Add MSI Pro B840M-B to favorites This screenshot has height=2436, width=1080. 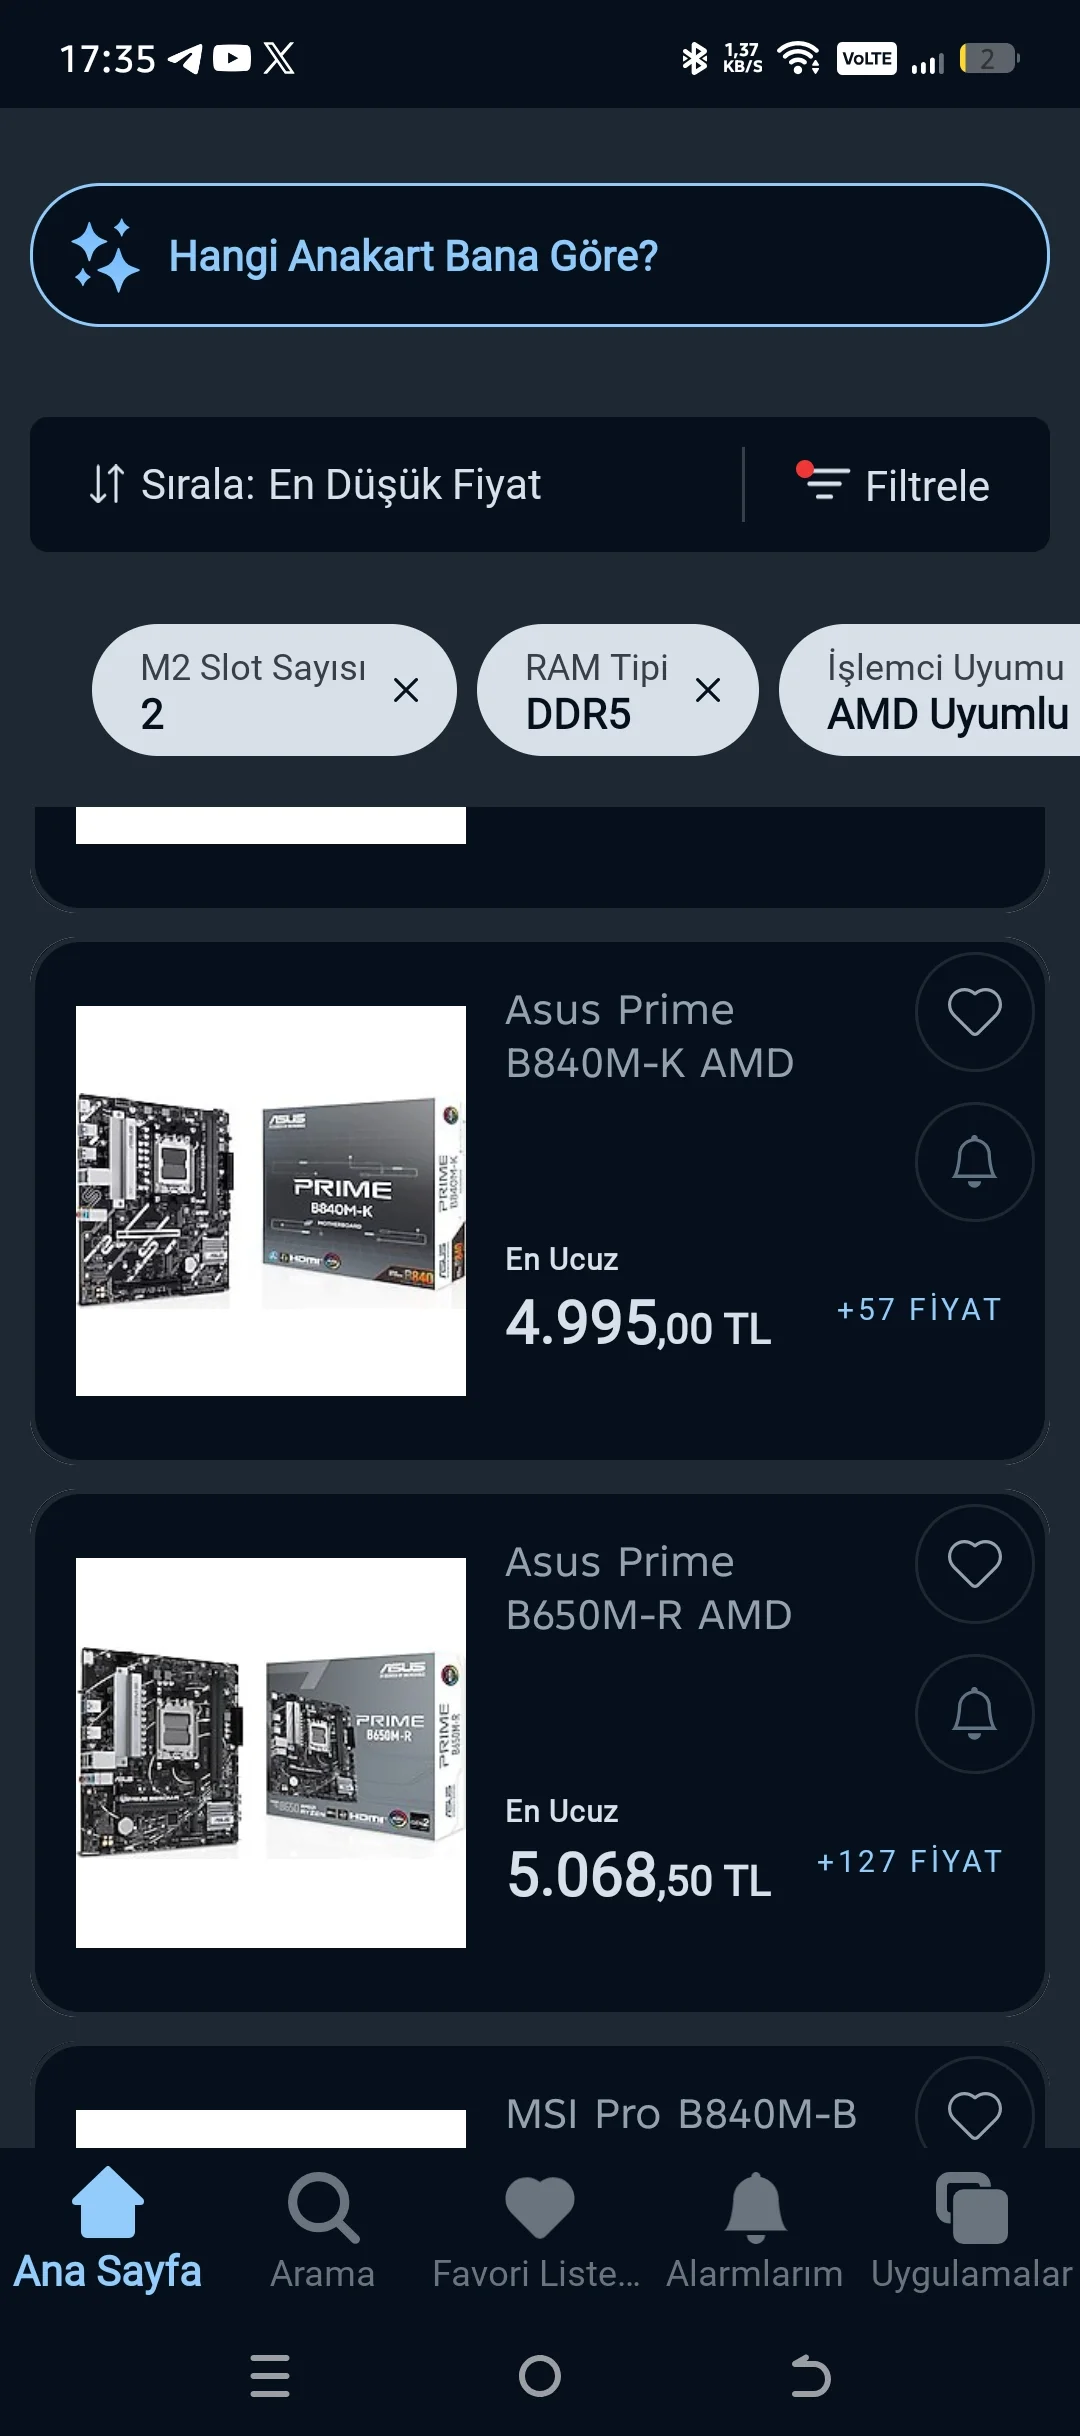[x=974, y=2112]
